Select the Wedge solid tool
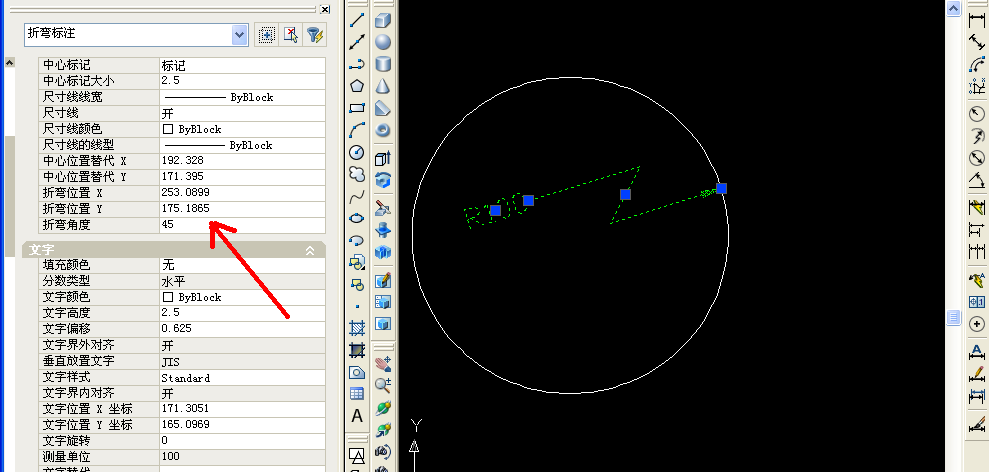The height and width of the screenshot is (472, 989). click(x=383, y=108)
